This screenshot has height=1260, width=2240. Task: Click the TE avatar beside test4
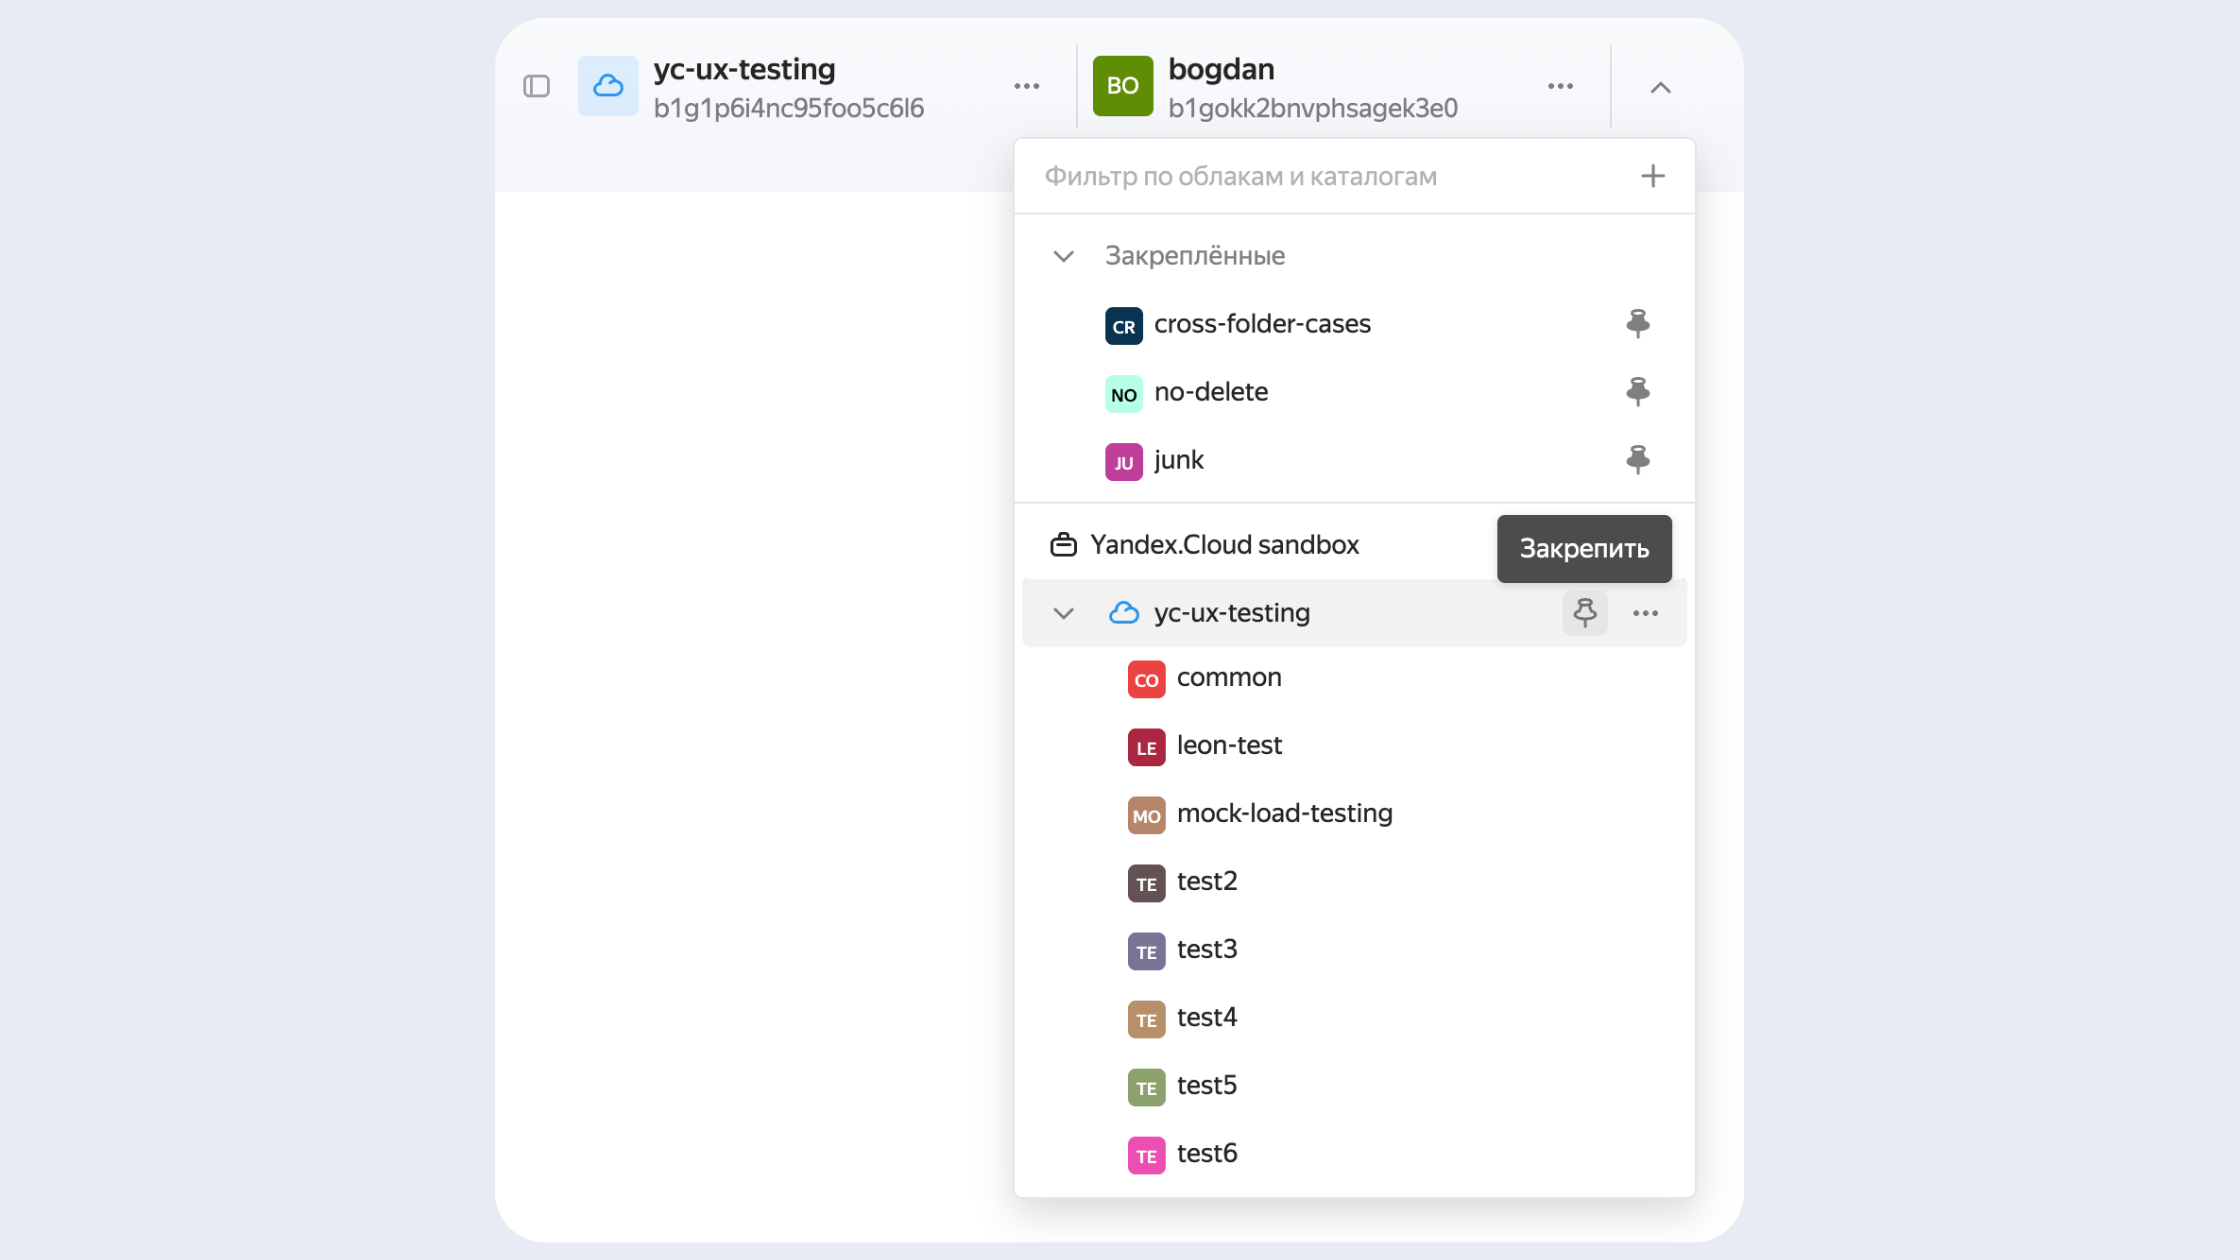pyautogui.click(x=1147, y=1020)
